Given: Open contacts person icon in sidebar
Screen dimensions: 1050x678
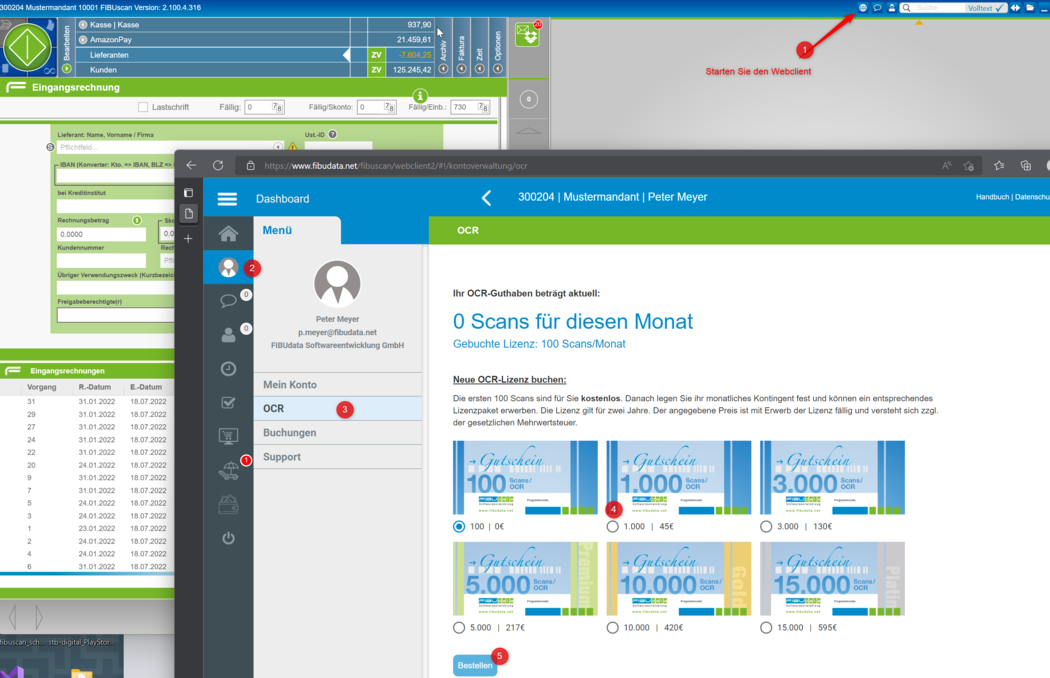Looking at the screenshot, I should coord(228,335).
